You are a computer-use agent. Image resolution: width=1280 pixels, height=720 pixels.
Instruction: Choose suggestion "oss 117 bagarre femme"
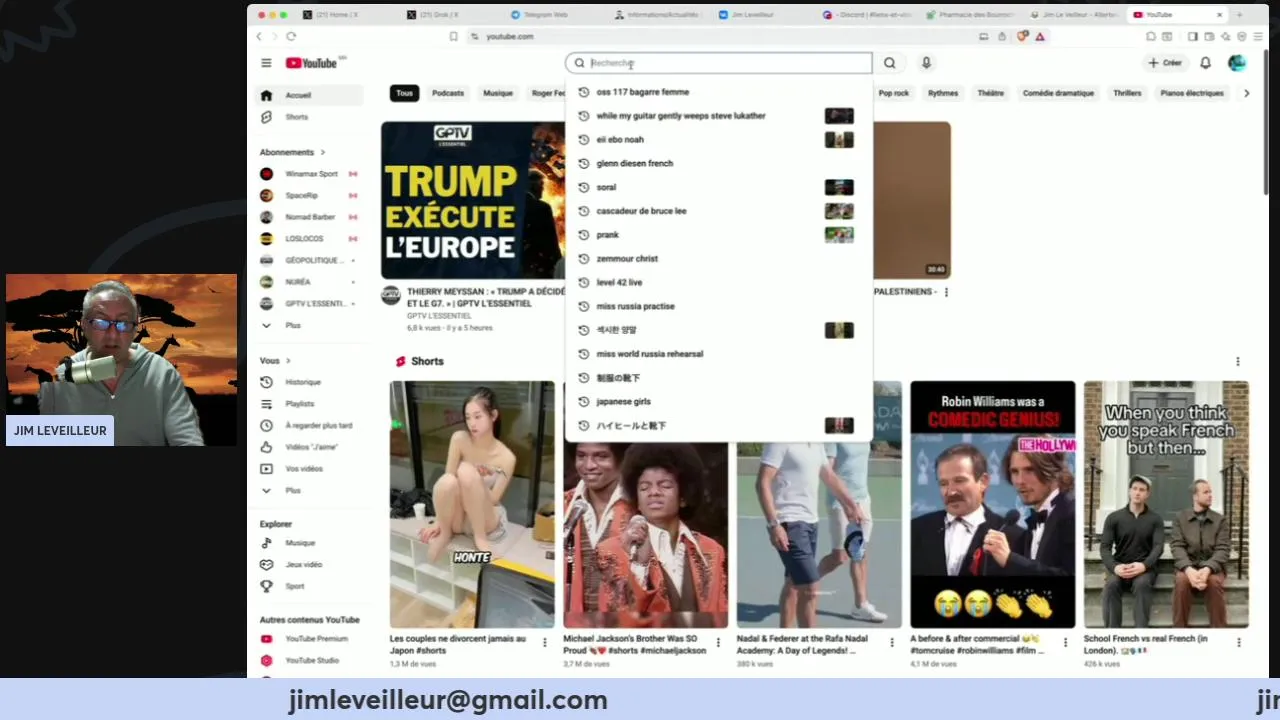coord(718,92)
